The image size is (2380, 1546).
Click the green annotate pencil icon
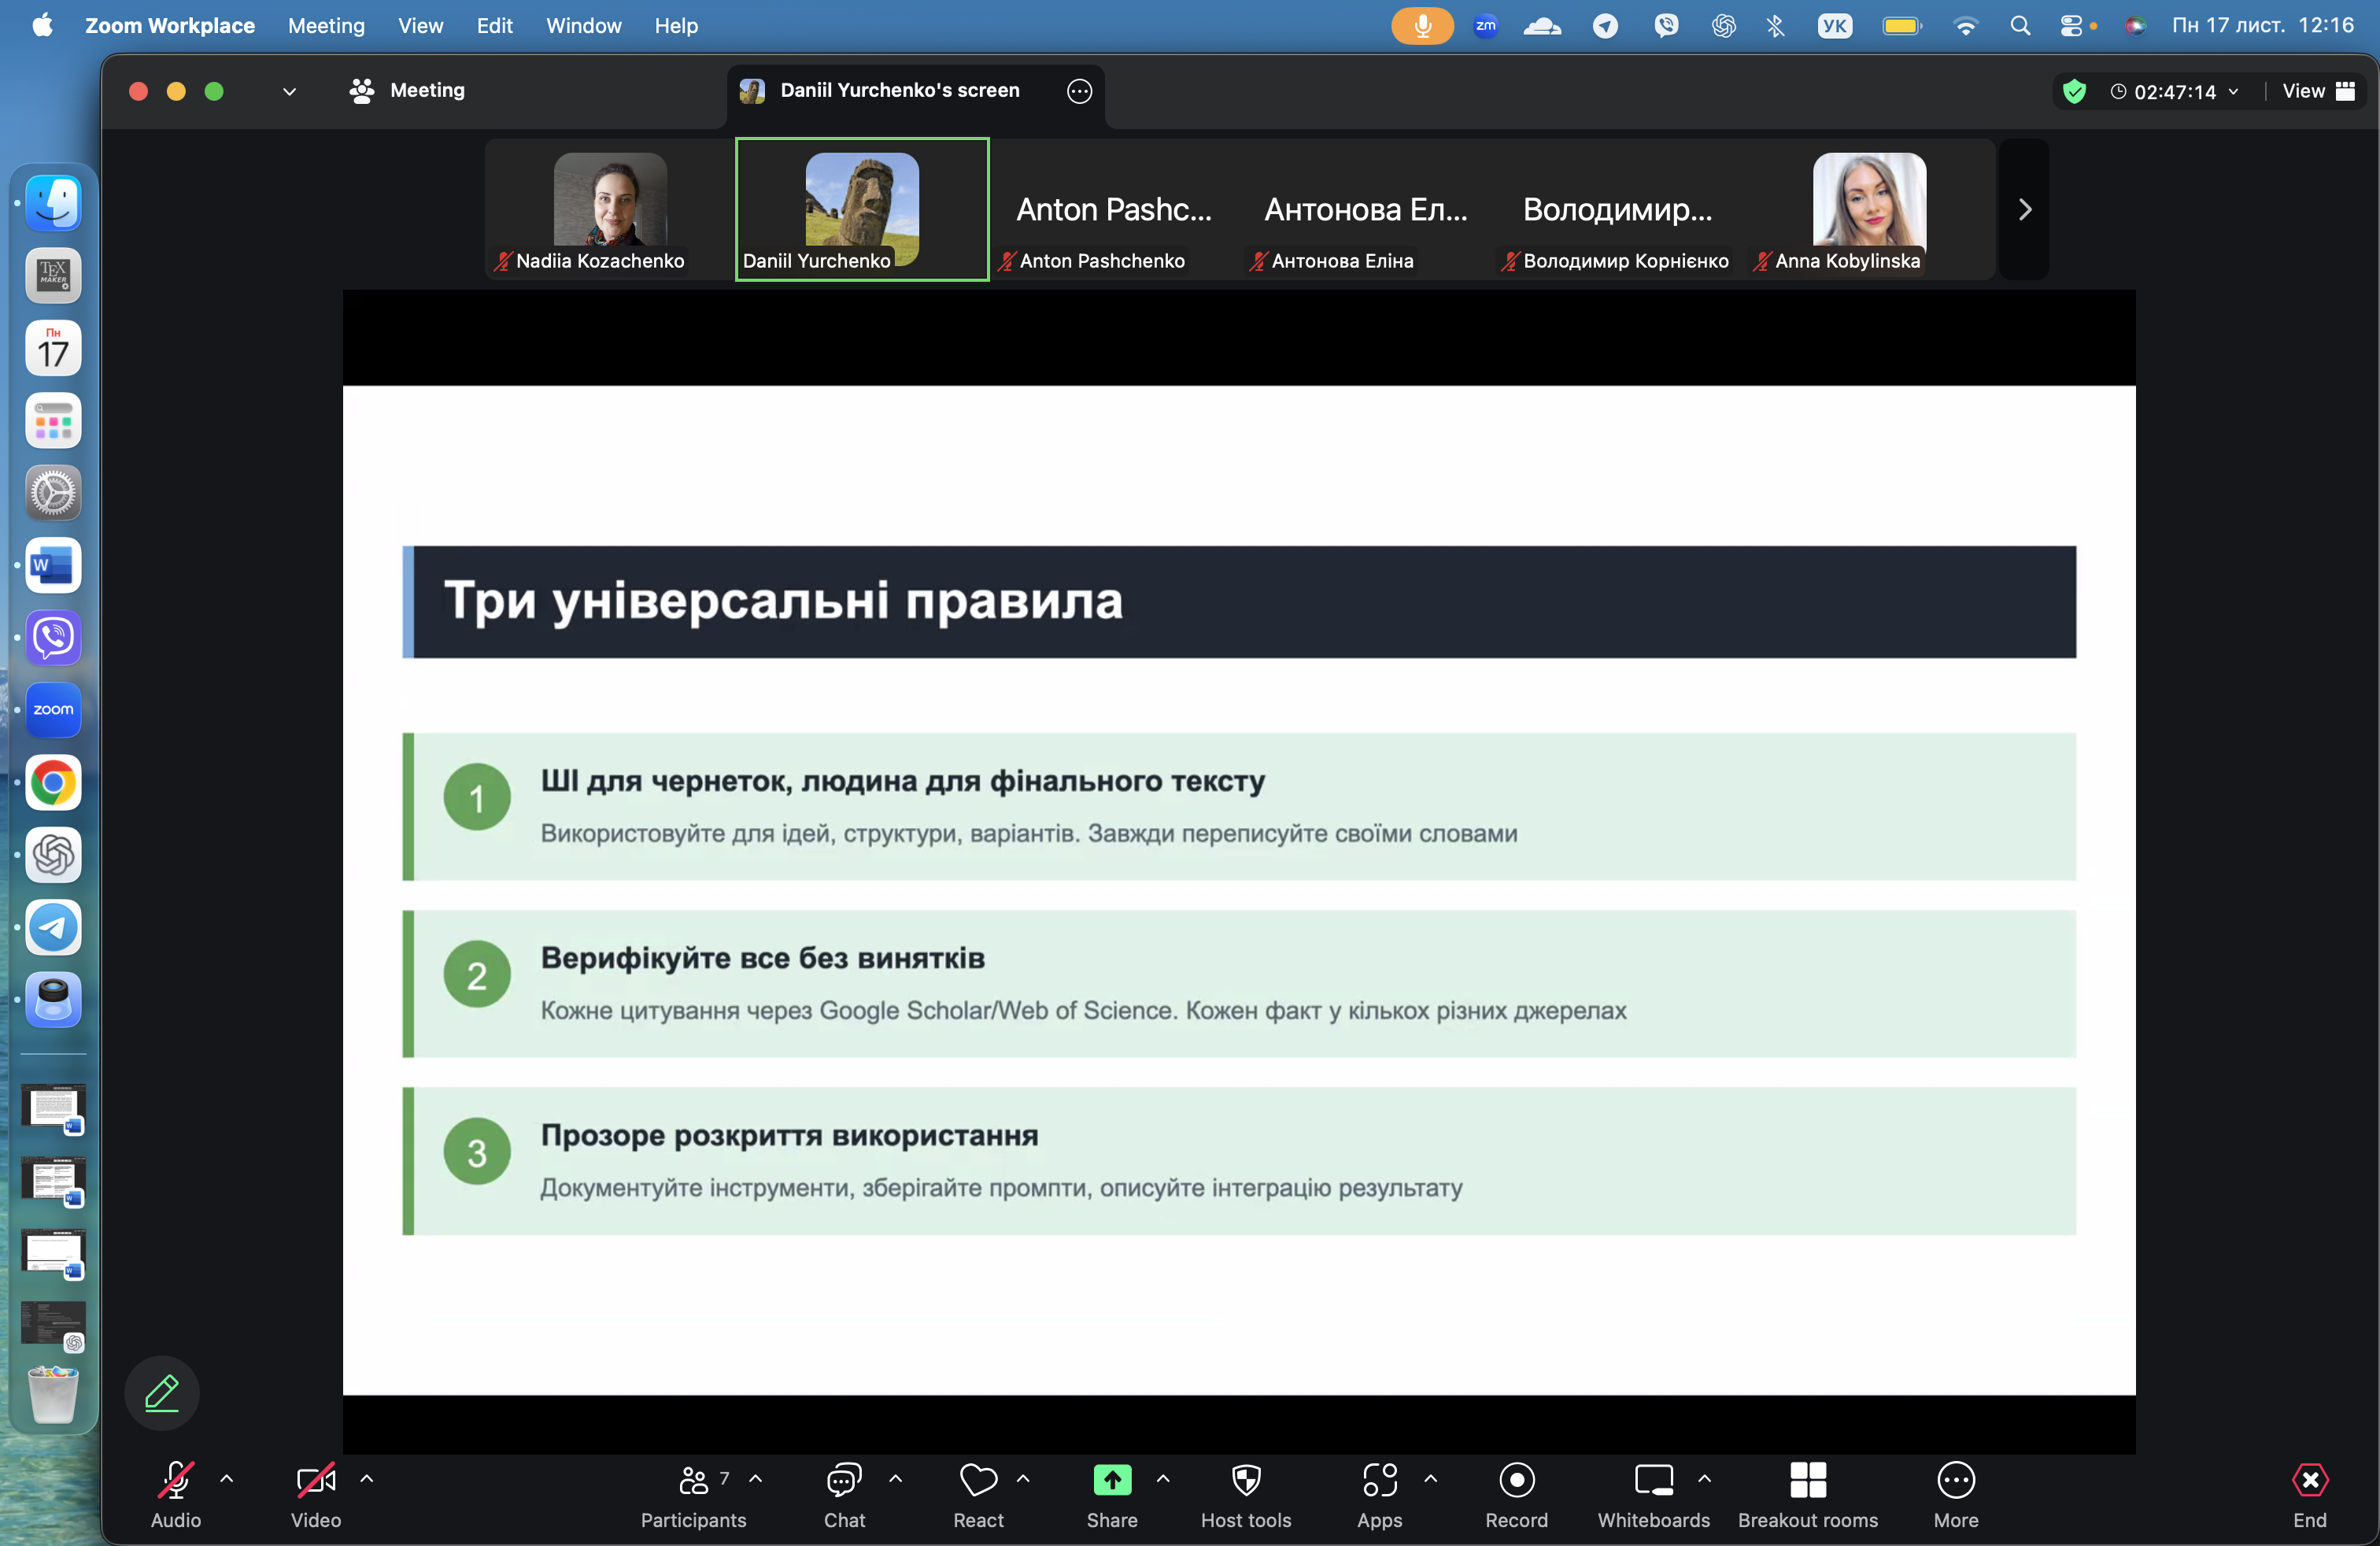pos(162,1393)
